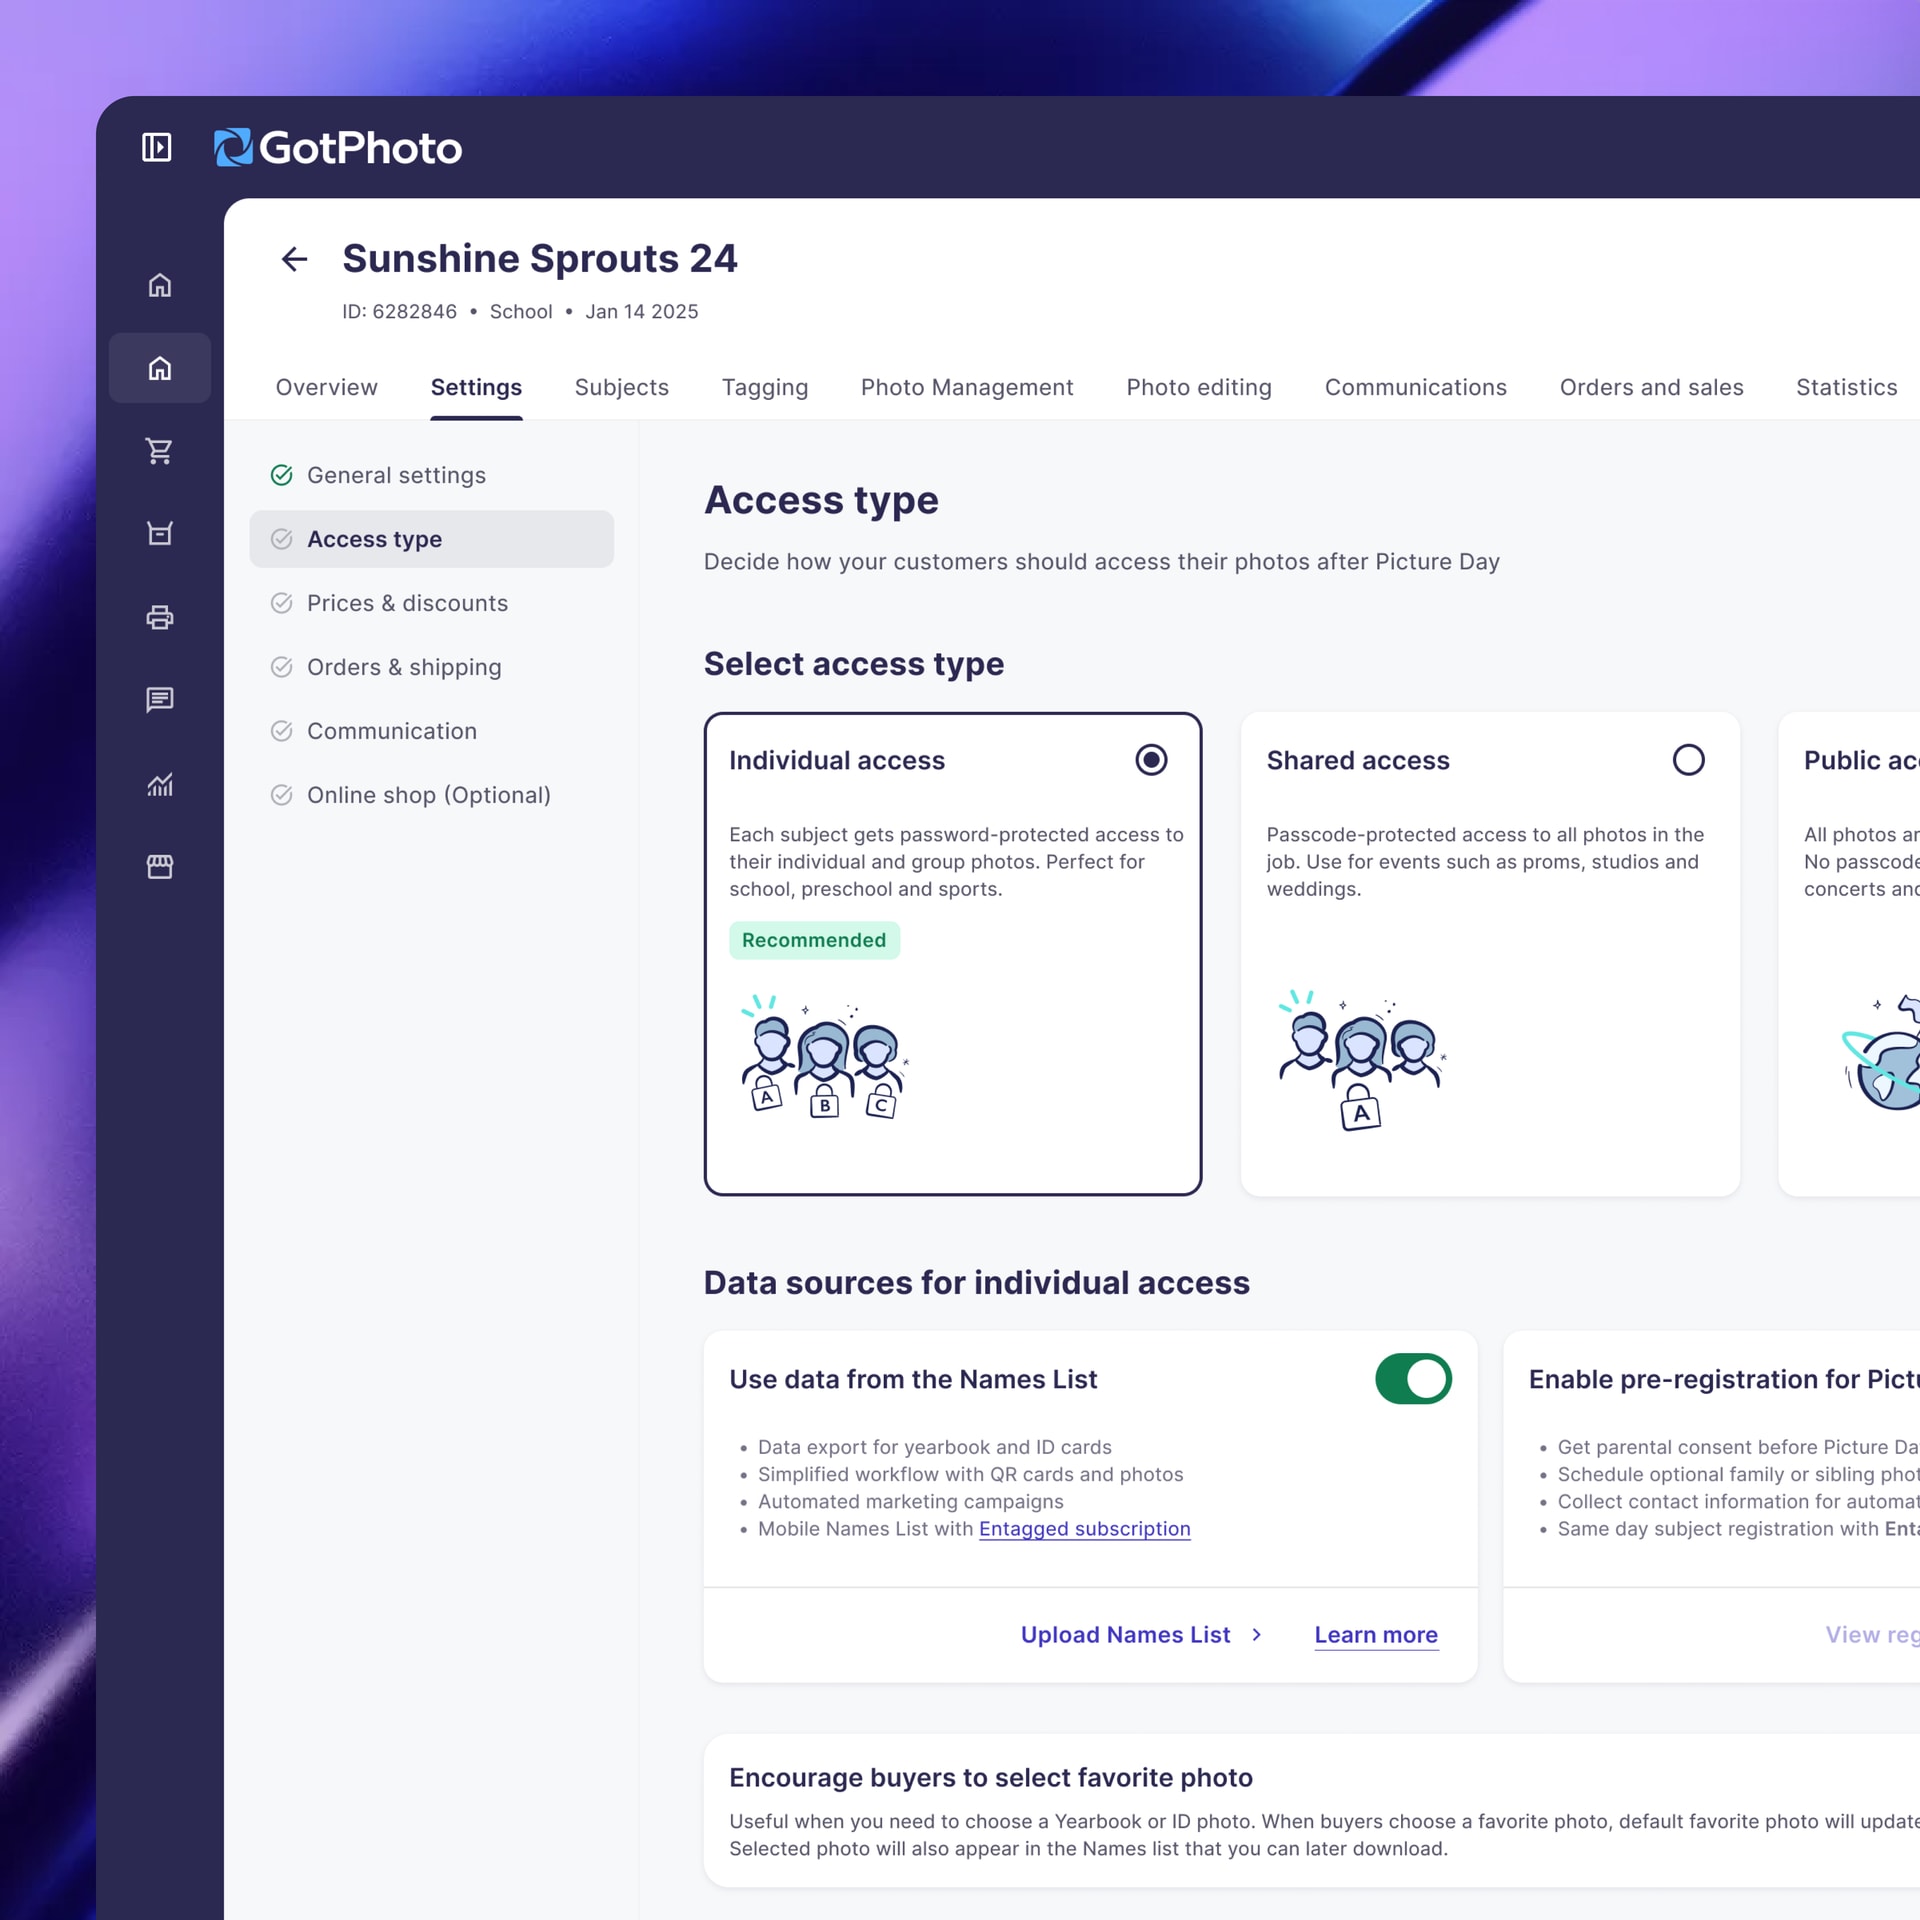Open the shopping cart sidebar icon
The width and height of the screenshot is (1920, 1920).
[x=160, y=451]
